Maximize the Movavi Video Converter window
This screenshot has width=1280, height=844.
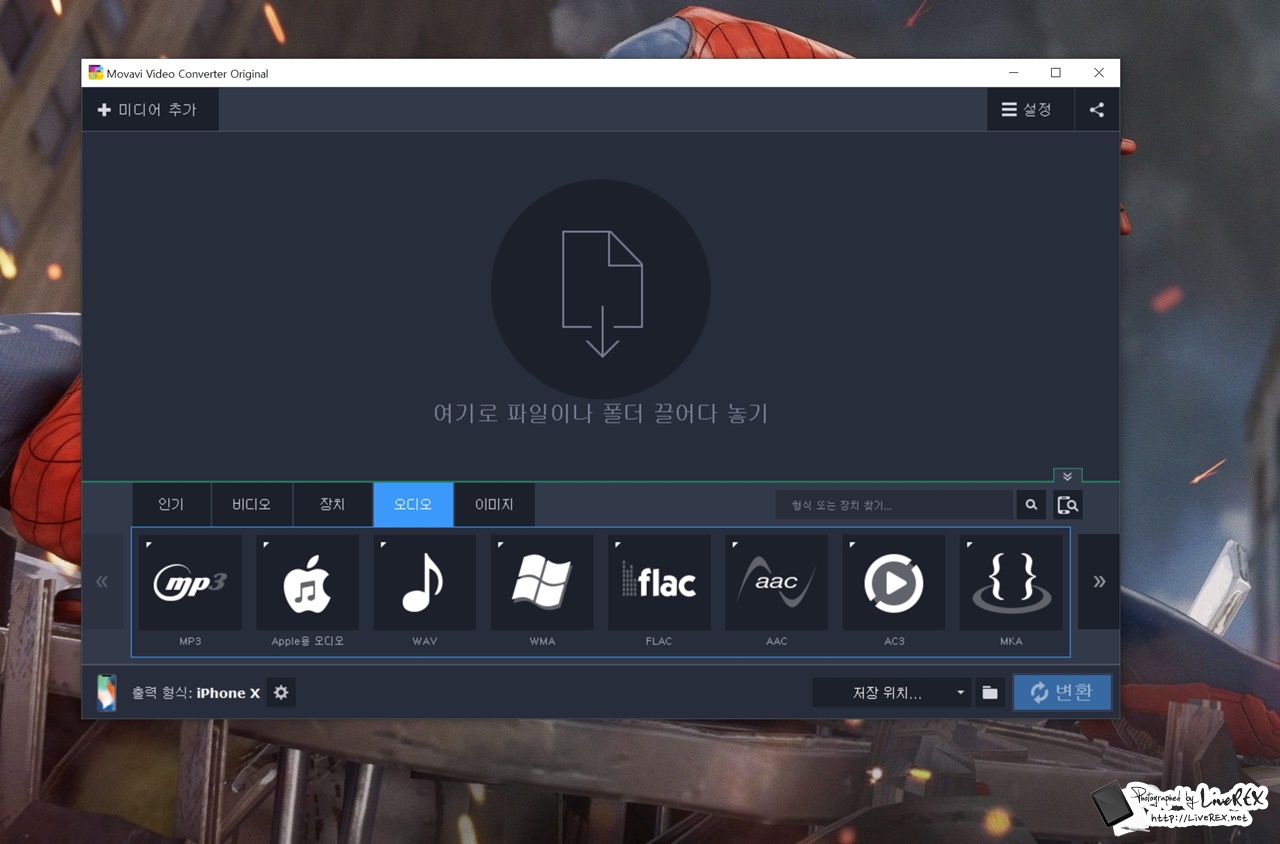tap(1055, 73)
